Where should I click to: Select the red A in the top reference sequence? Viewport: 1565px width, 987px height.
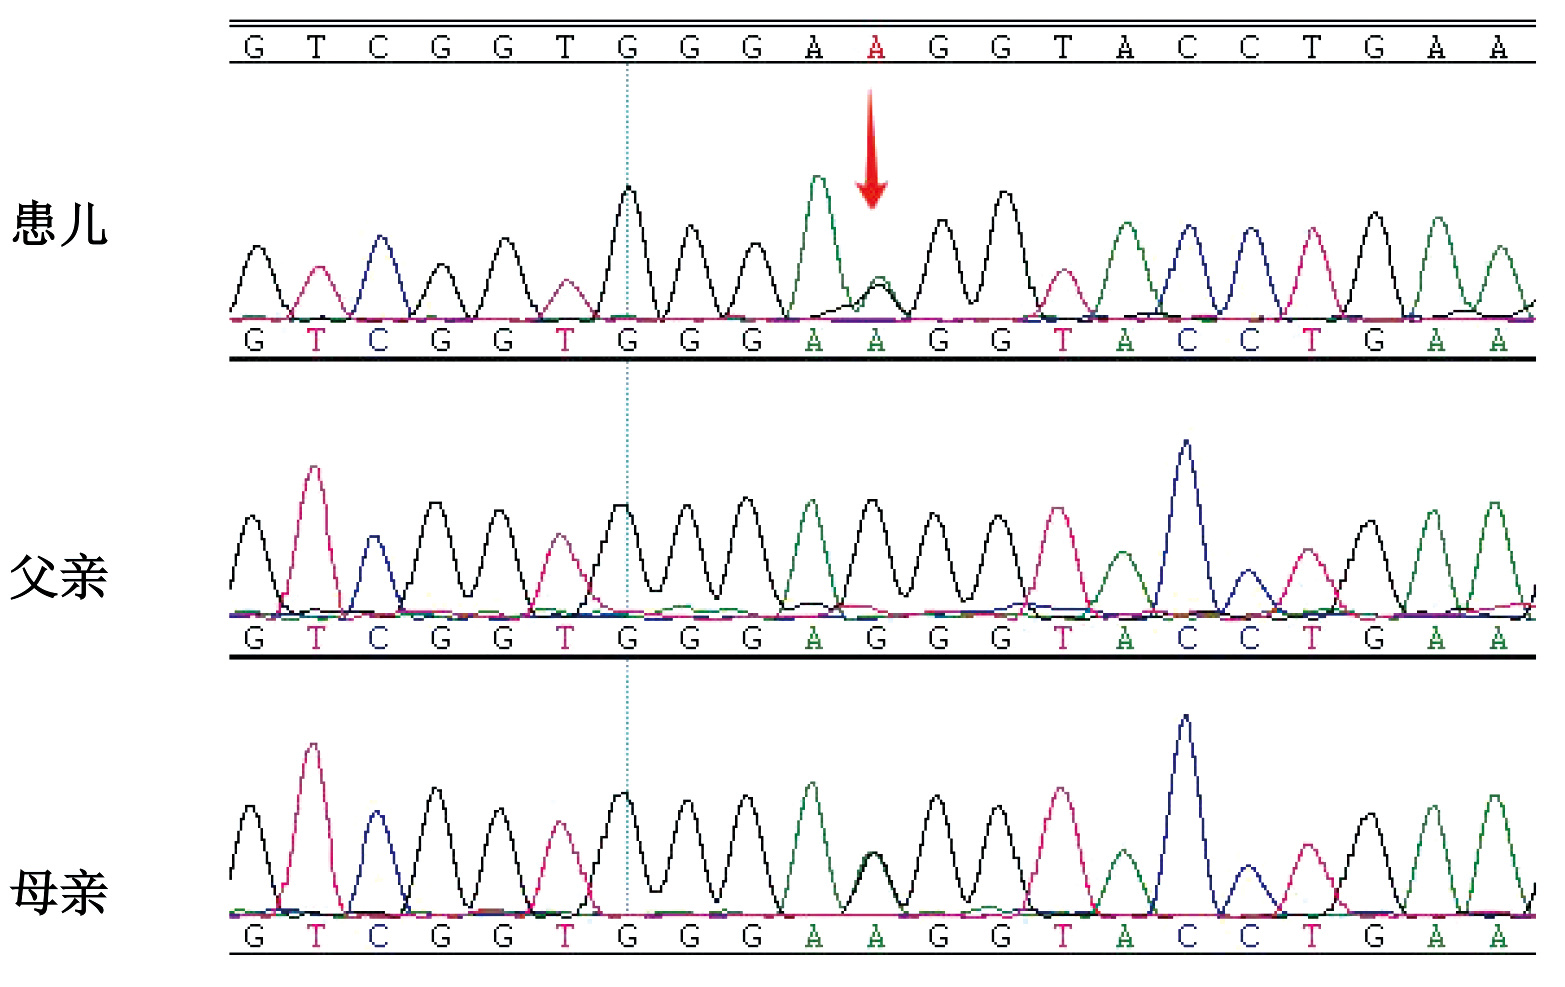pos(876,47)
